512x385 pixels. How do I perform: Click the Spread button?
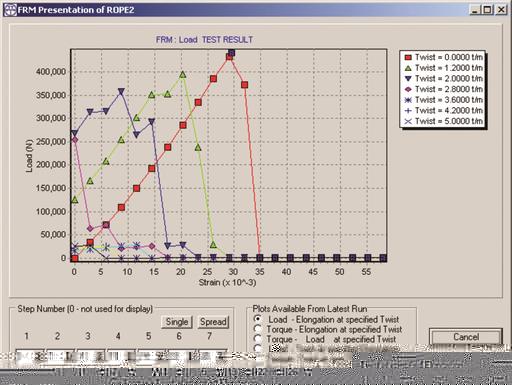pos(213,322)
